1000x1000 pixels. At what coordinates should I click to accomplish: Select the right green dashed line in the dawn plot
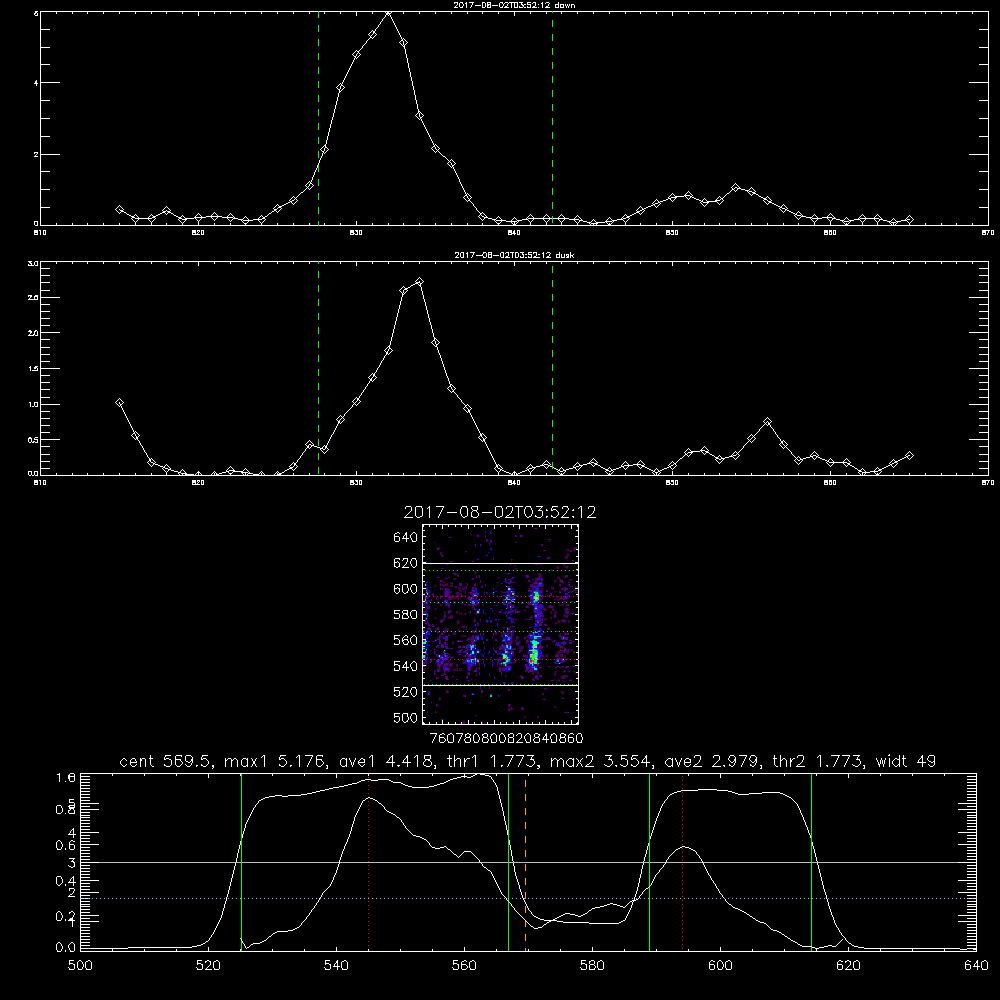pos(552,119)
